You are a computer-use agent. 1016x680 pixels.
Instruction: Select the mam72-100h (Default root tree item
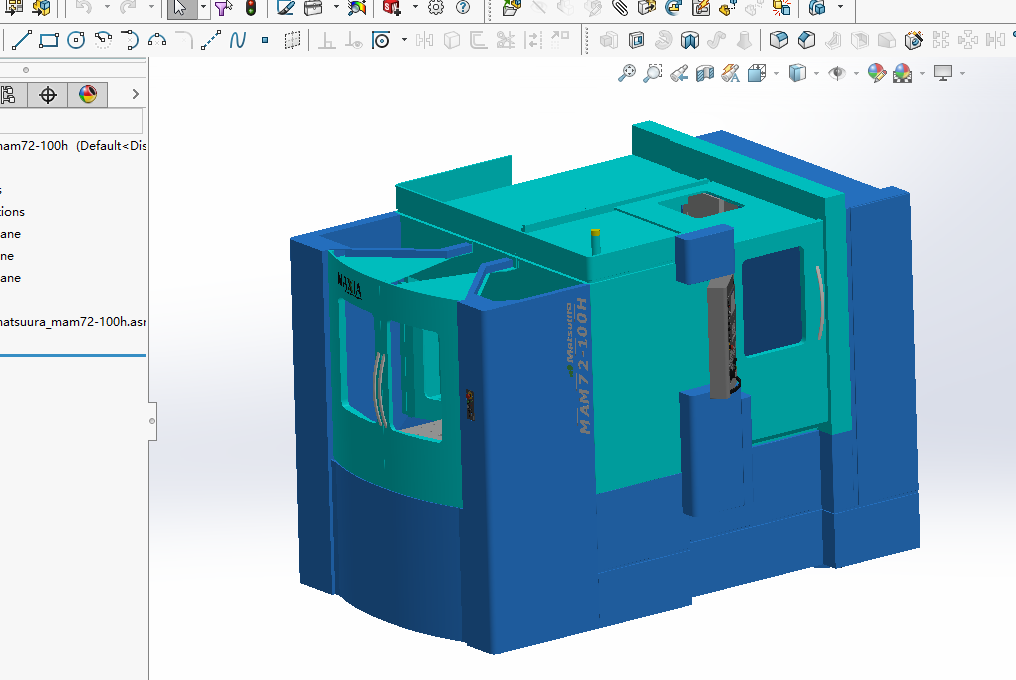[x=73, y=146]
